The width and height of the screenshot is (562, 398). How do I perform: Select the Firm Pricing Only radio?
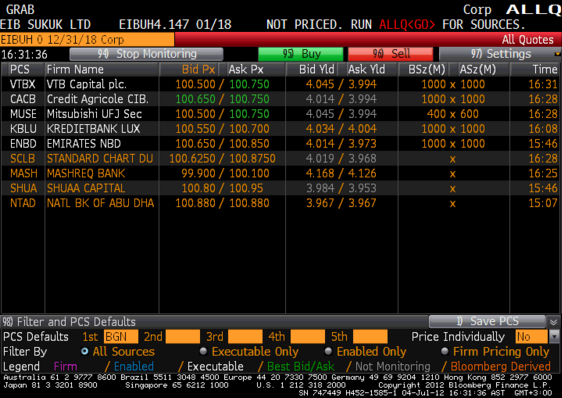click(445, 351)
